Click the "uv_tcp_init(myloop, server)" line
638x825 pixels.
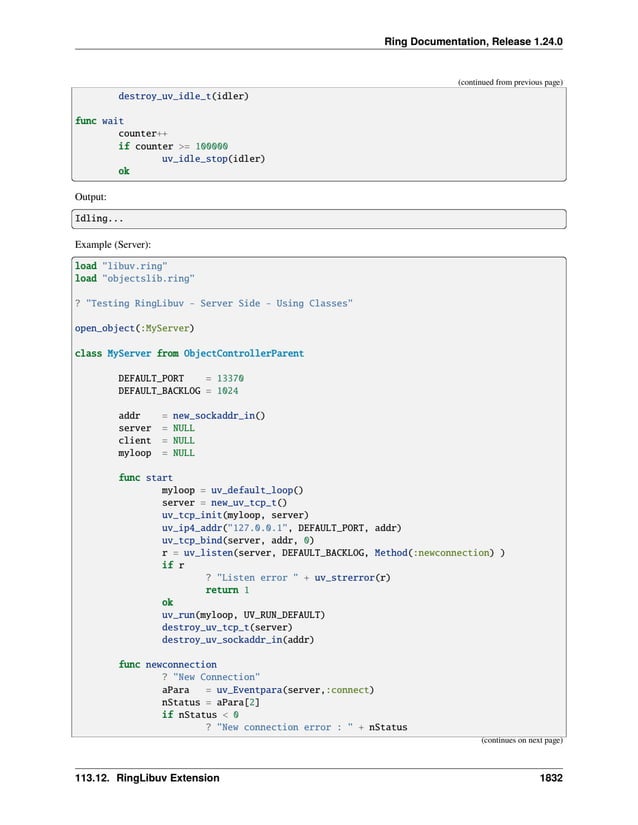235,515
